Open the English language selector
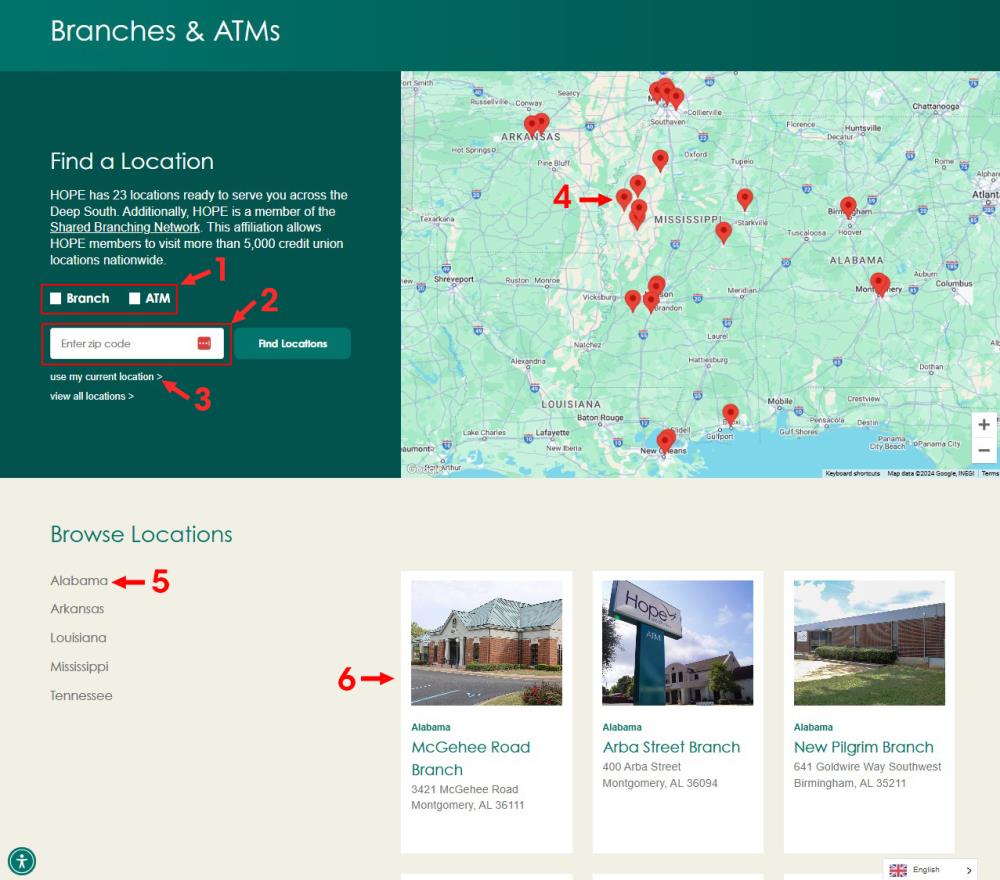The width and height of the screenshot is (1000, 880). pos(930,870)
